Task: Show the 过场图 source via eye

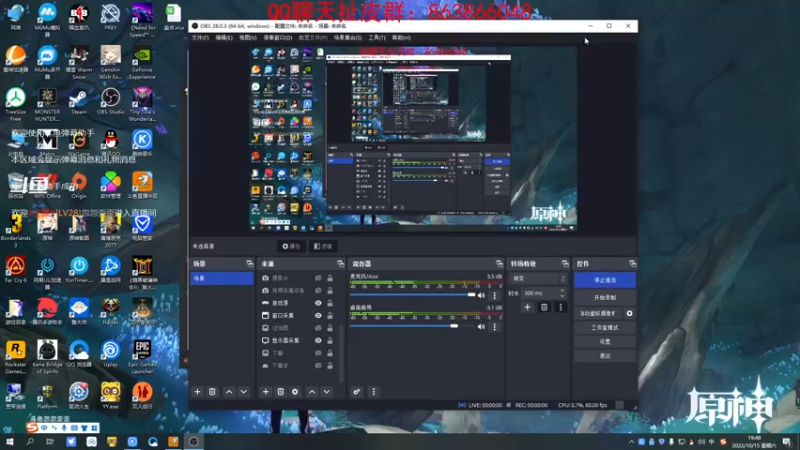Action: 318,328
